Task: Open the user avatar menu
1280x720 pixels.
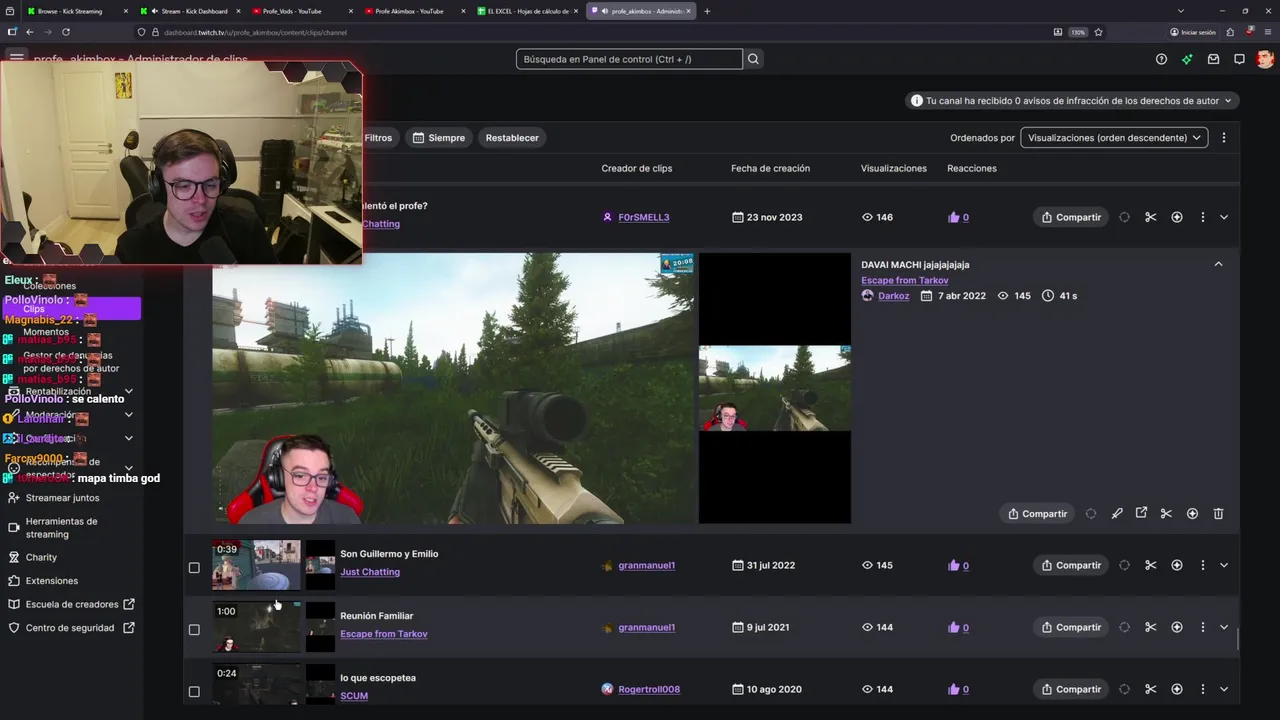Action: [x=1265, y=59]
